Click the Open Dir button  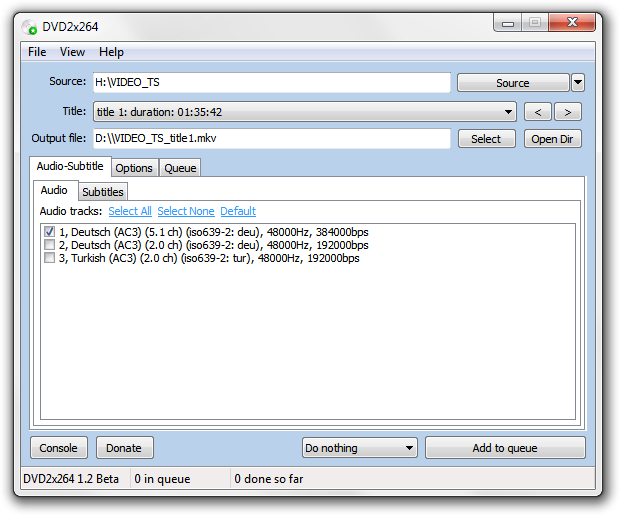pyautogui.click(x=552, y=139)
